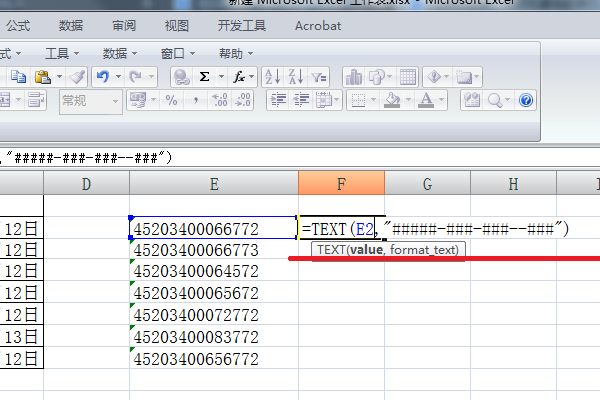
Task: Open the 公式 ribbon tab
Action: (x=18, y=26)
